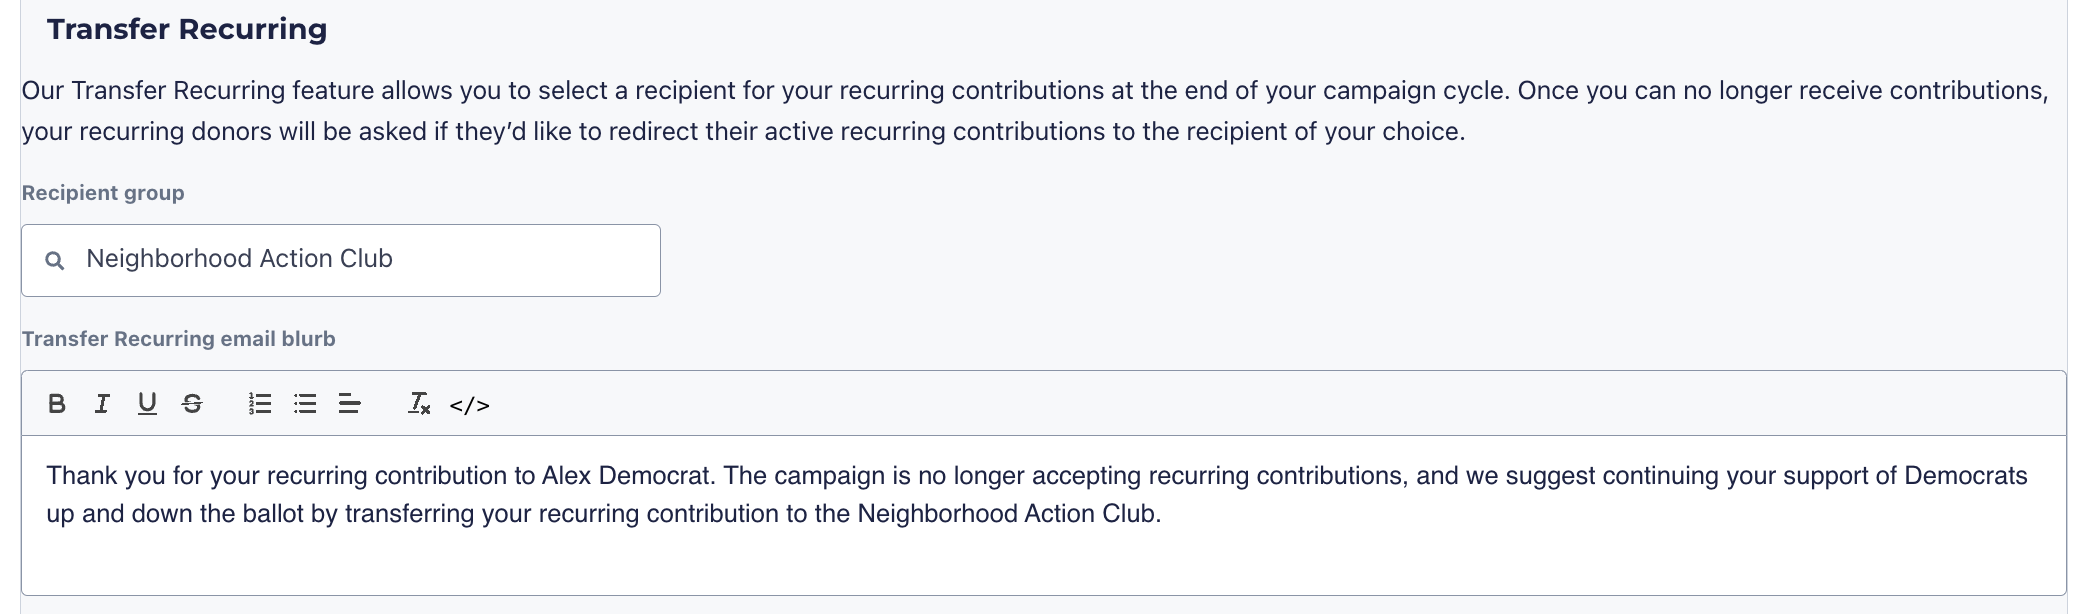Click the 'Neighborhood Action Club' text in recipient field

click(x=239, y=259)
